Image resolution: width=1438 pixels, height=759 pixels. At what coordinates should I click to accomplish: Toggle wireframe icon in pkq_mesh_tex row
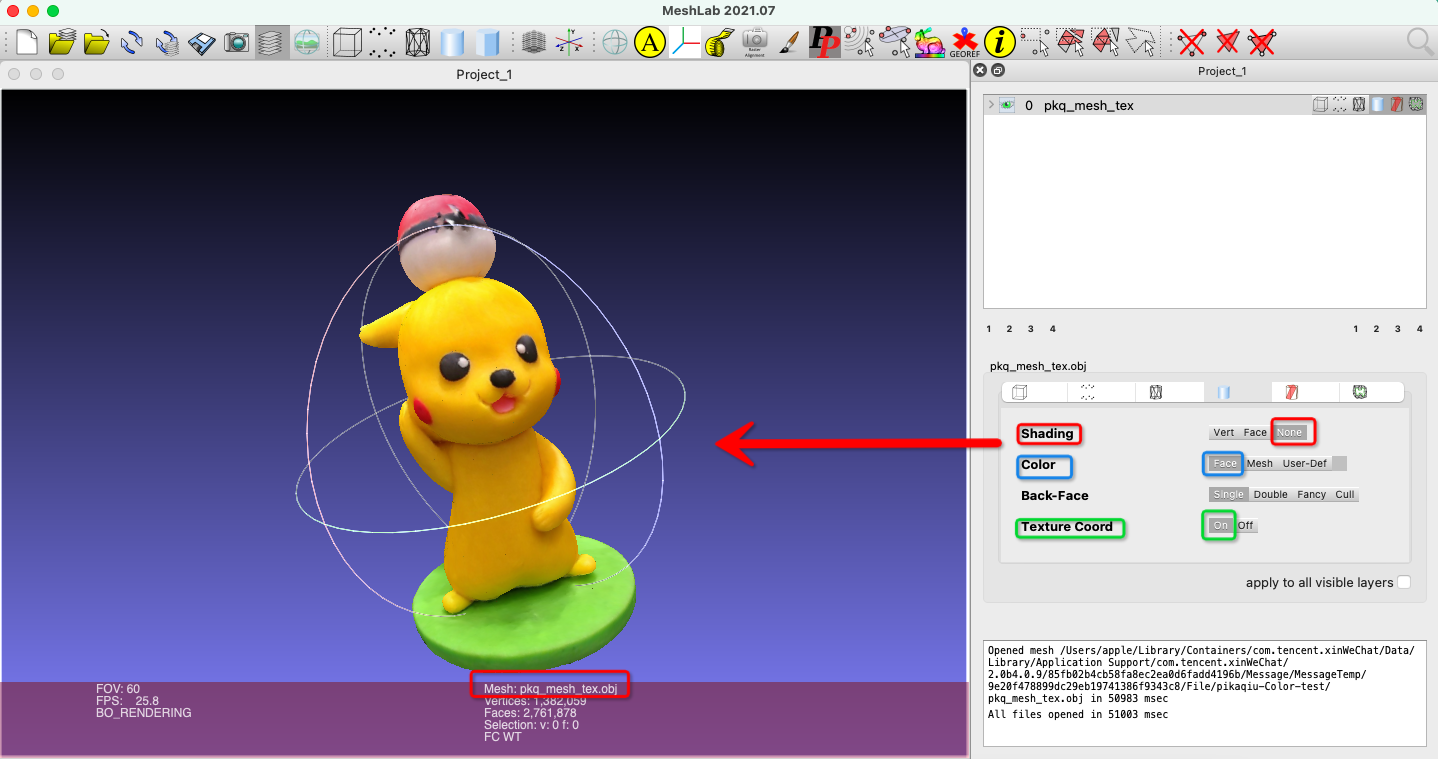1358,104
